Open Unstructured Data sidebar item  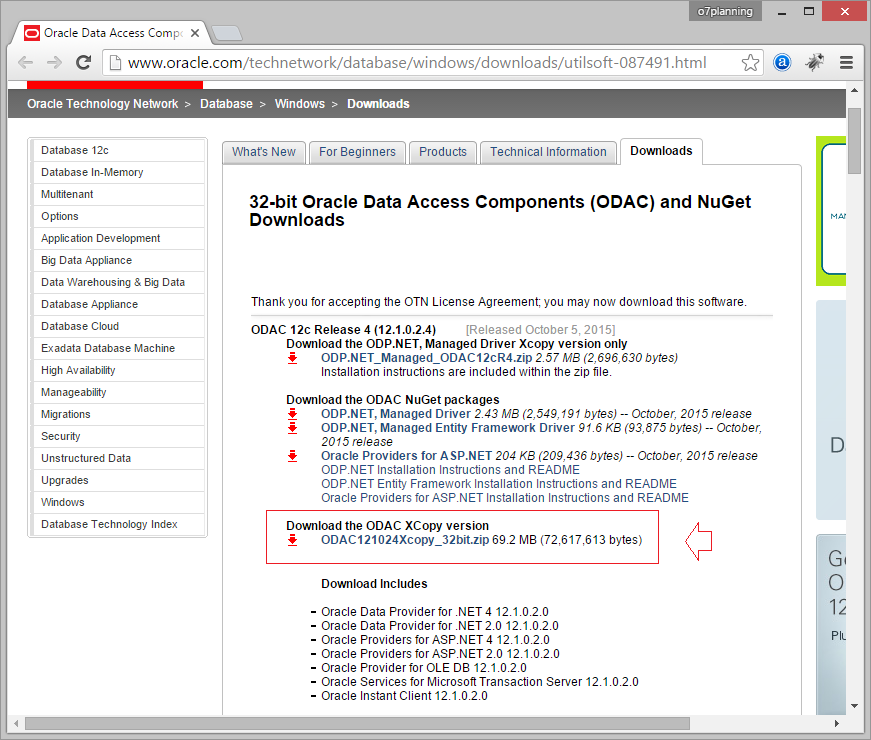tap(118, 458)
